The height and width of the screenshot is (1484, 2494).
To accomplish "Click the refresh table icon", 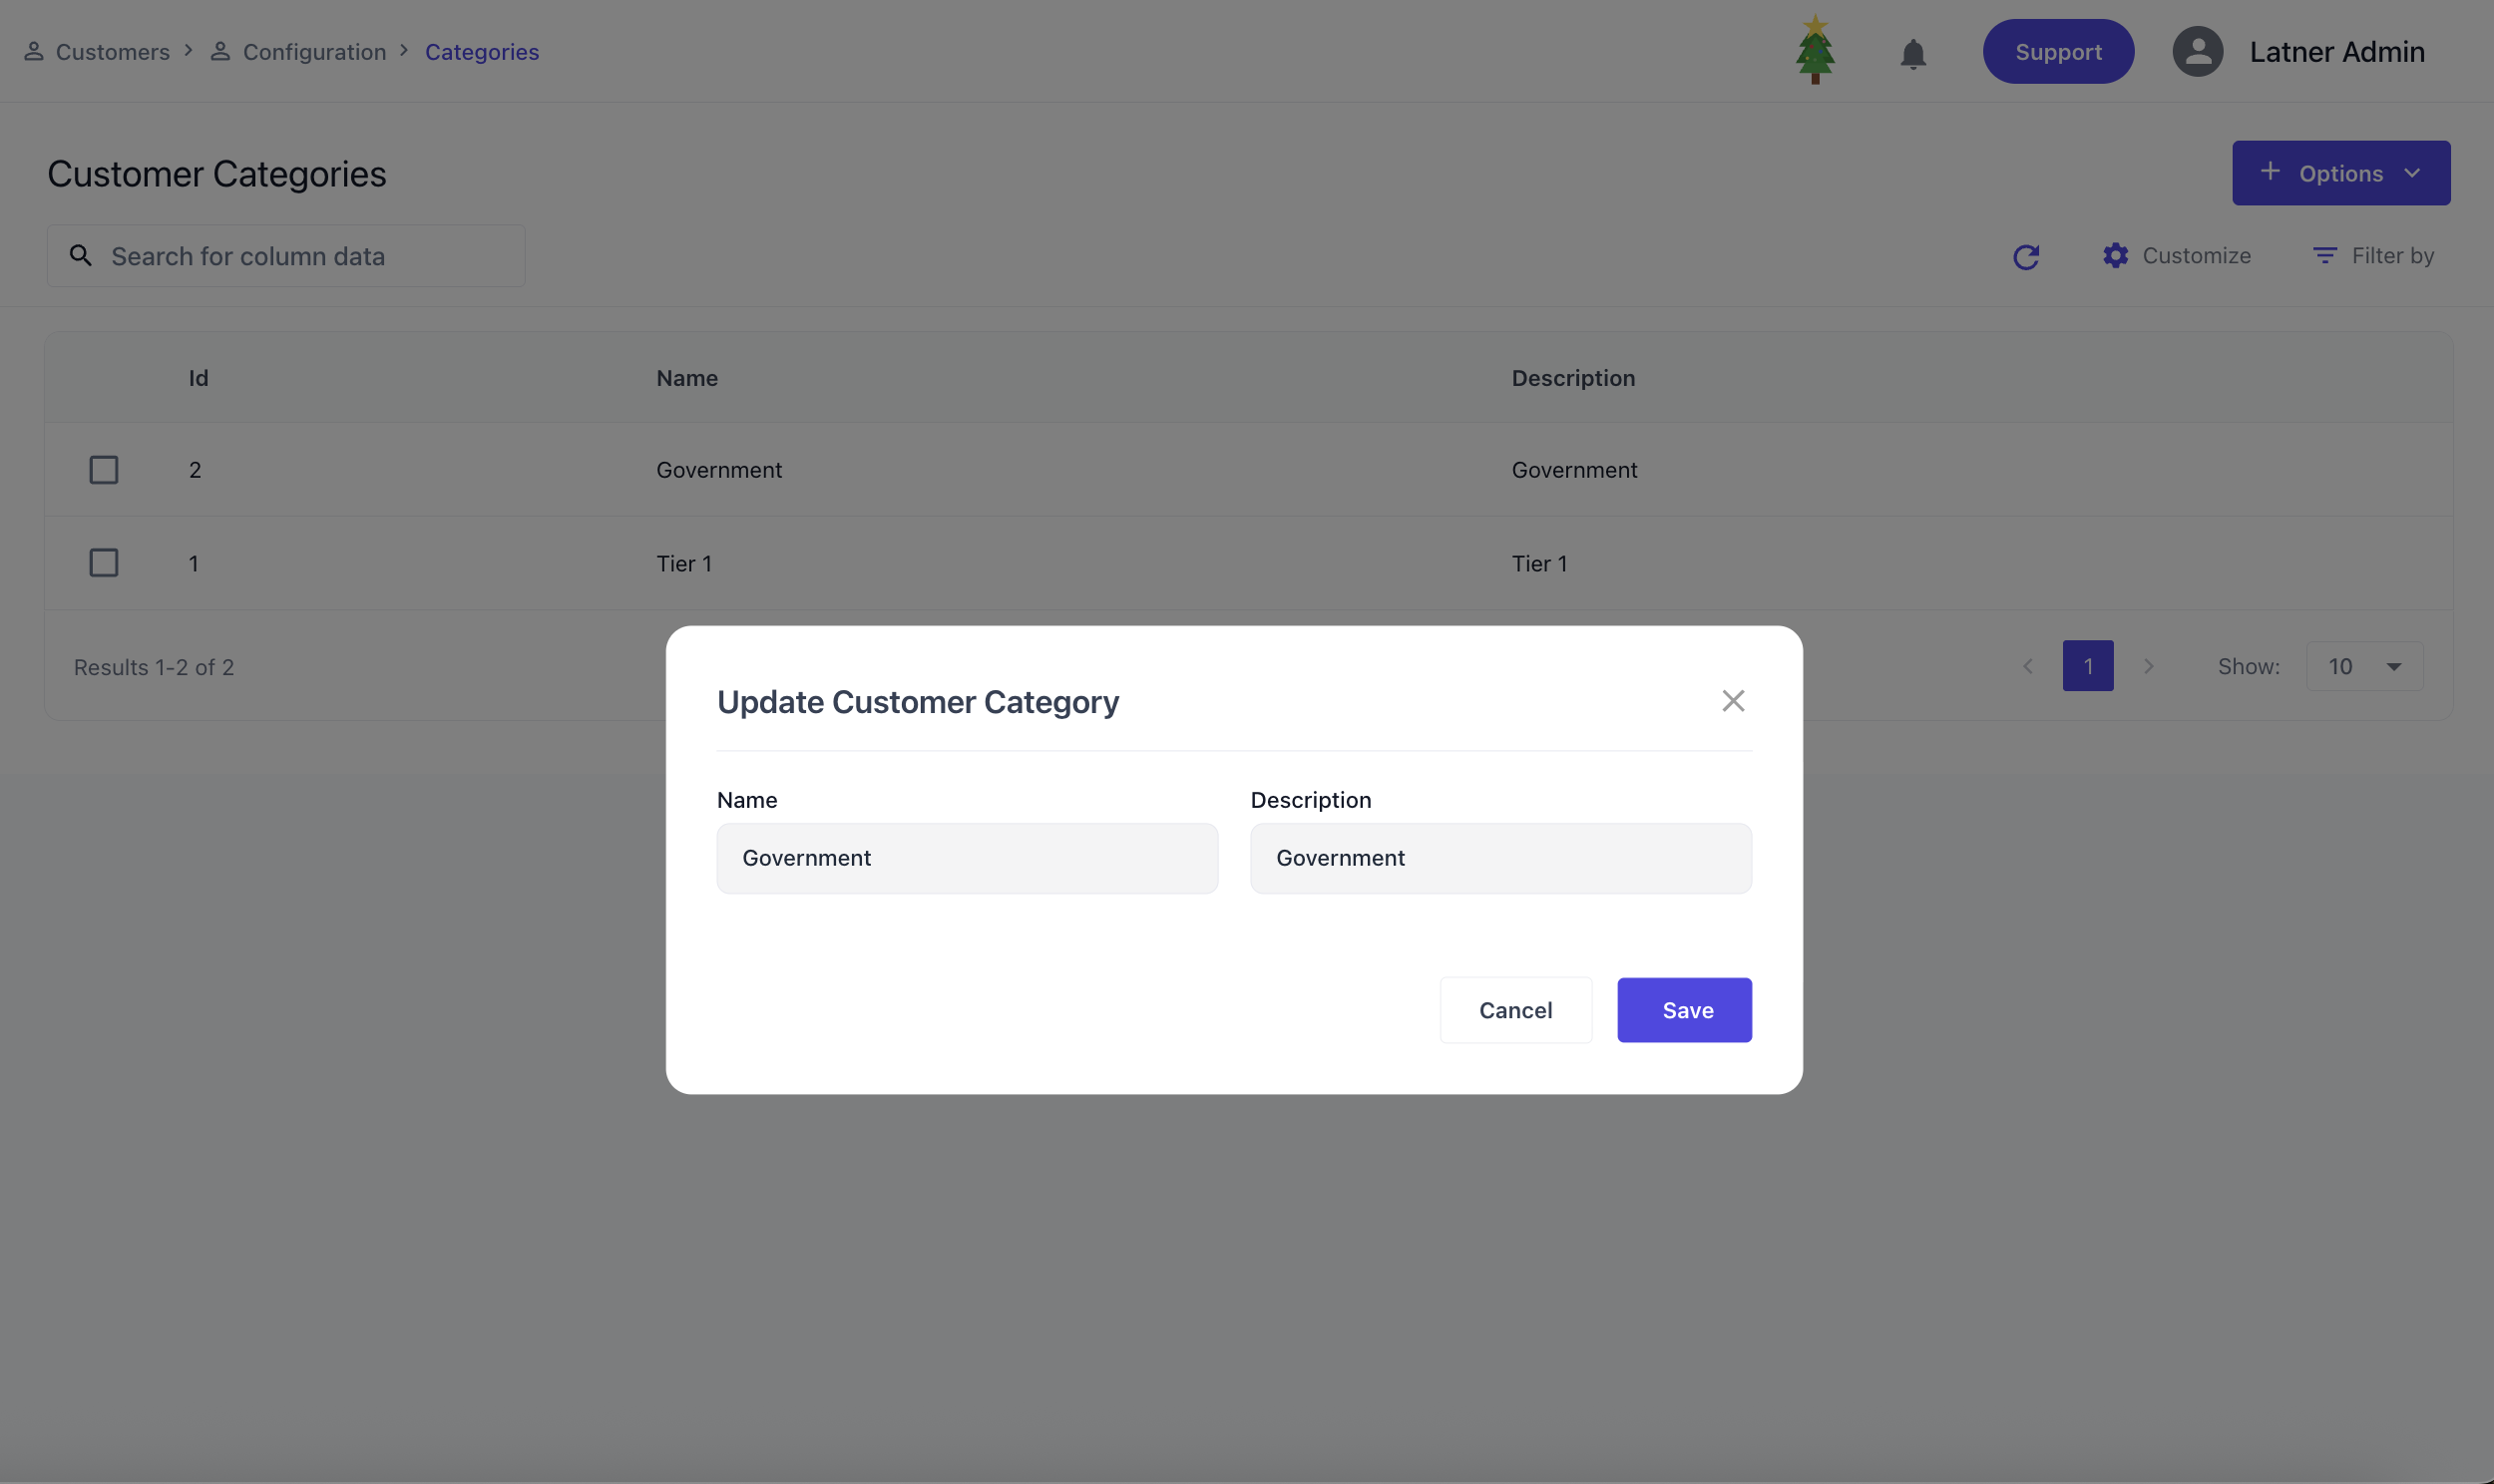I will click(x=2025, y=257).
